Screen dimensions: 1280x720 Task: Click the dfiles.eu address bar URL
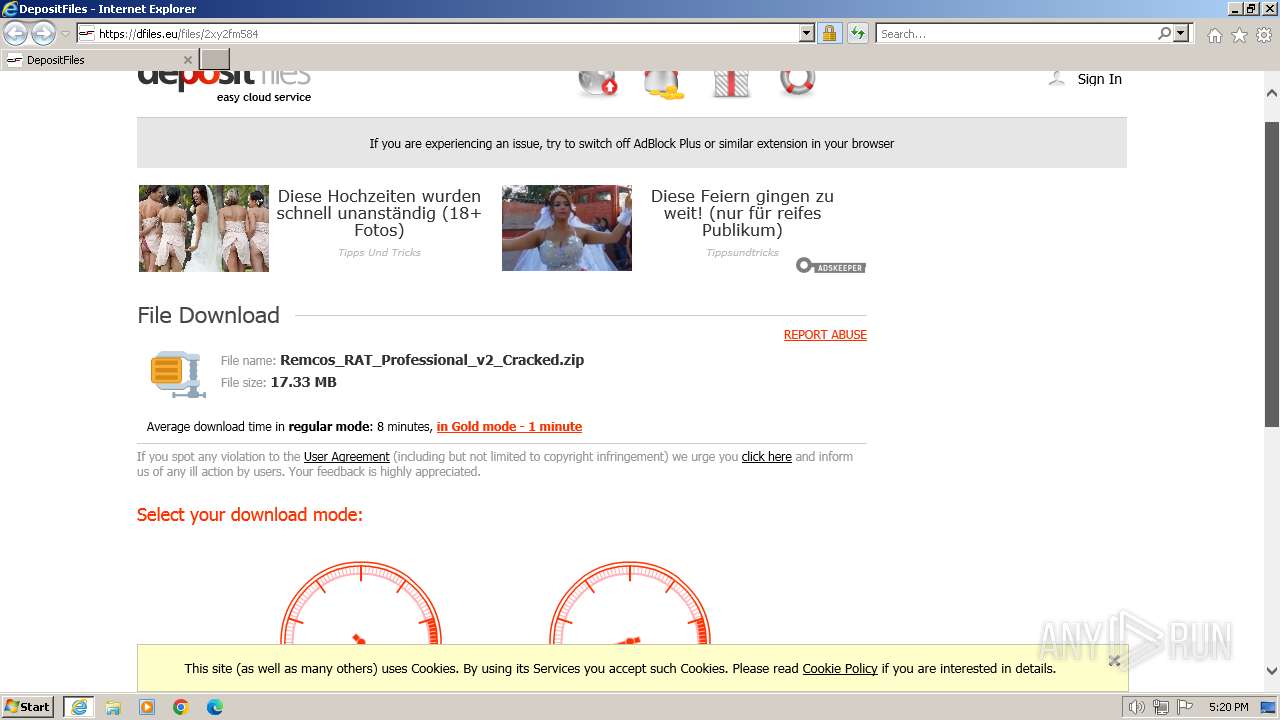coord(178,34)
